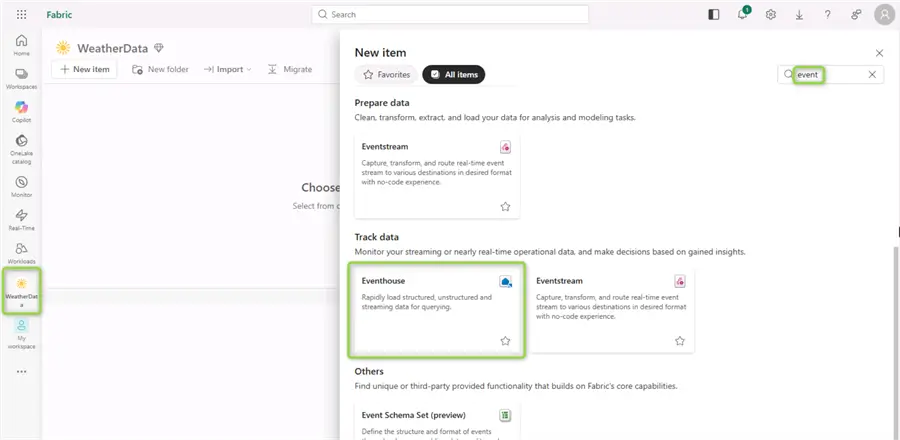Click the notifications bell icon
Viewport: 900px width, 440px height.
click(743, 14)
